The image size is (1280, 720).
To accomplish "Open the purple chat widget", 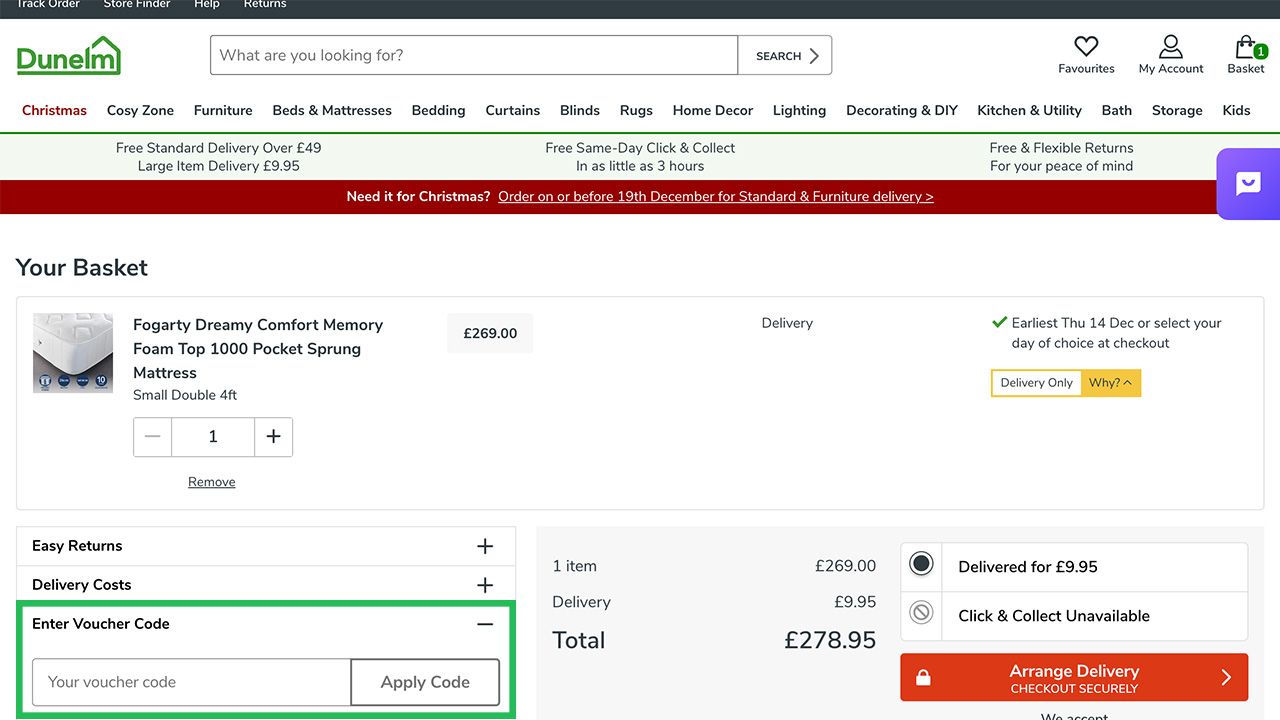I will (x=1248, y=184).
